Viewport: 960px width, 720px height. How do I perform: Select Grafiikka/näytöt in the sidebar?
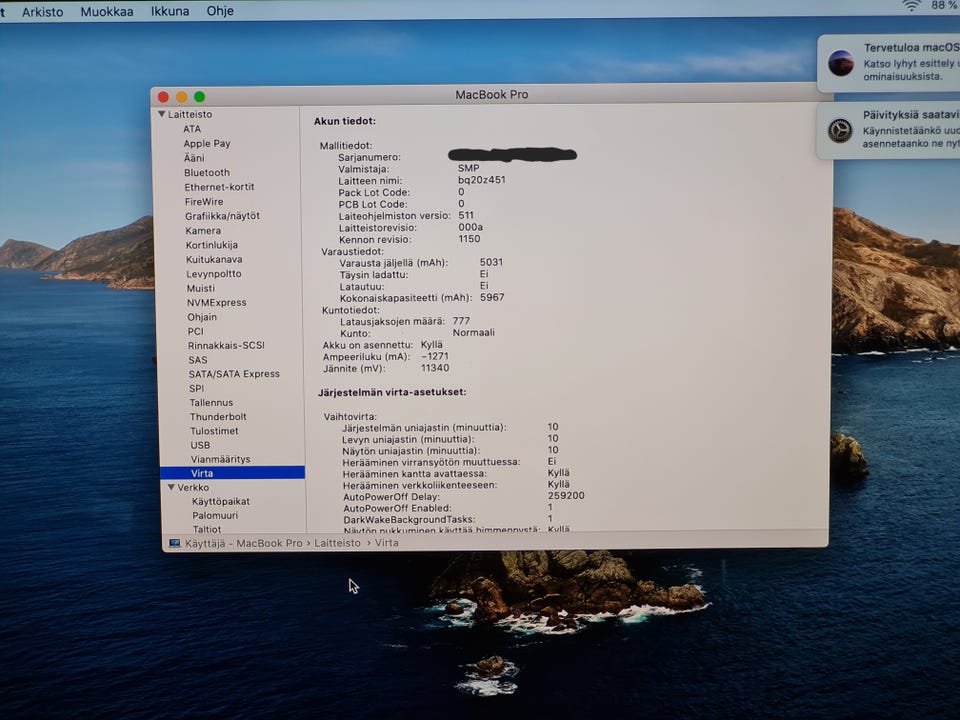(222, 216)
